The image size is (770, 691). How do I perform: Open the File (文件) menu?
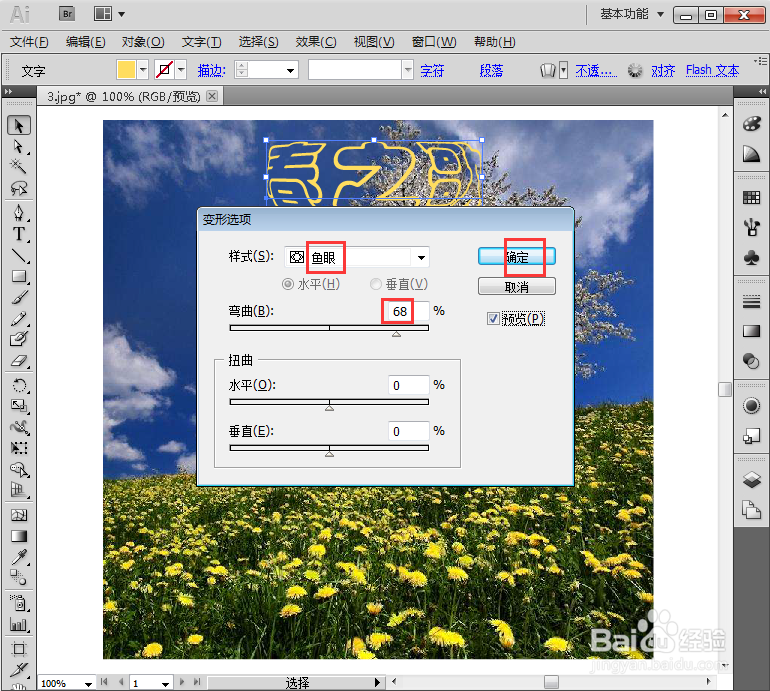pos(29,42)
